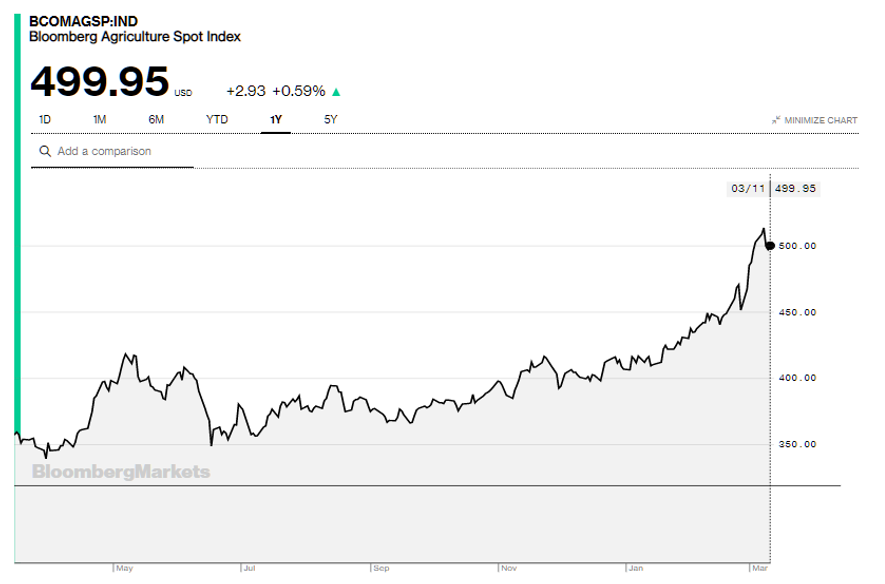Click the 499.95 tooltip value
This screenshot has width=885, height=584.
[795, 188]
